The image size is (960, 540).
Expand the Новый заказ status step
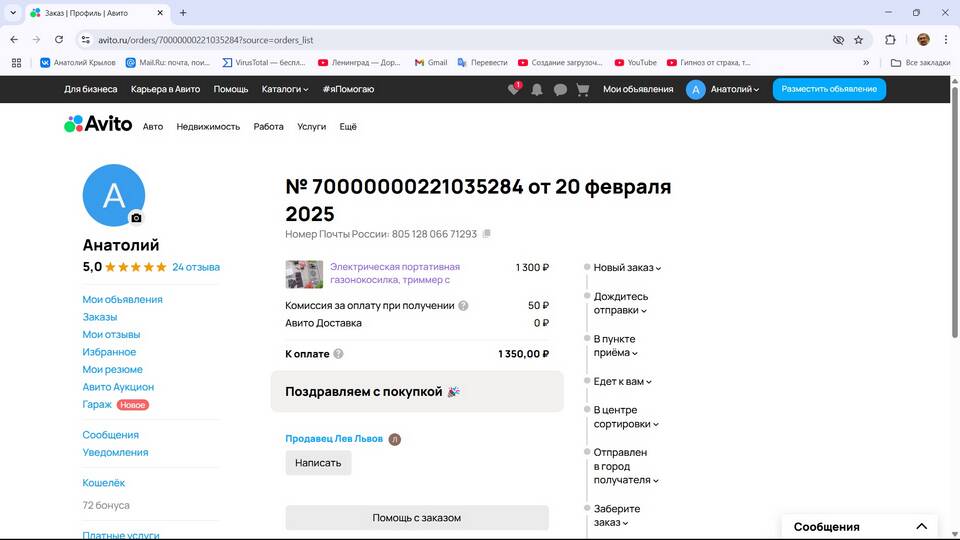(627, 268)
